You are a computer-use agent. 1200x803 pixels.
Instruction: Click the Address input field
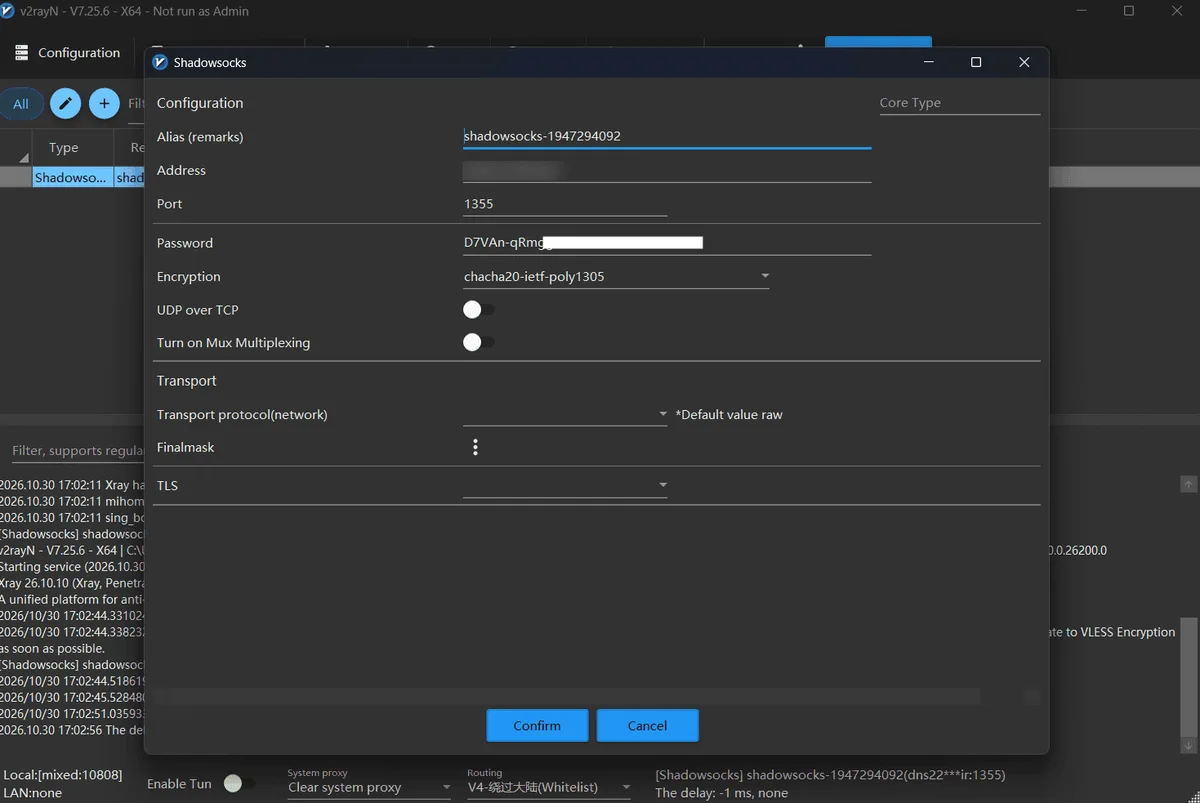point(667,171)
